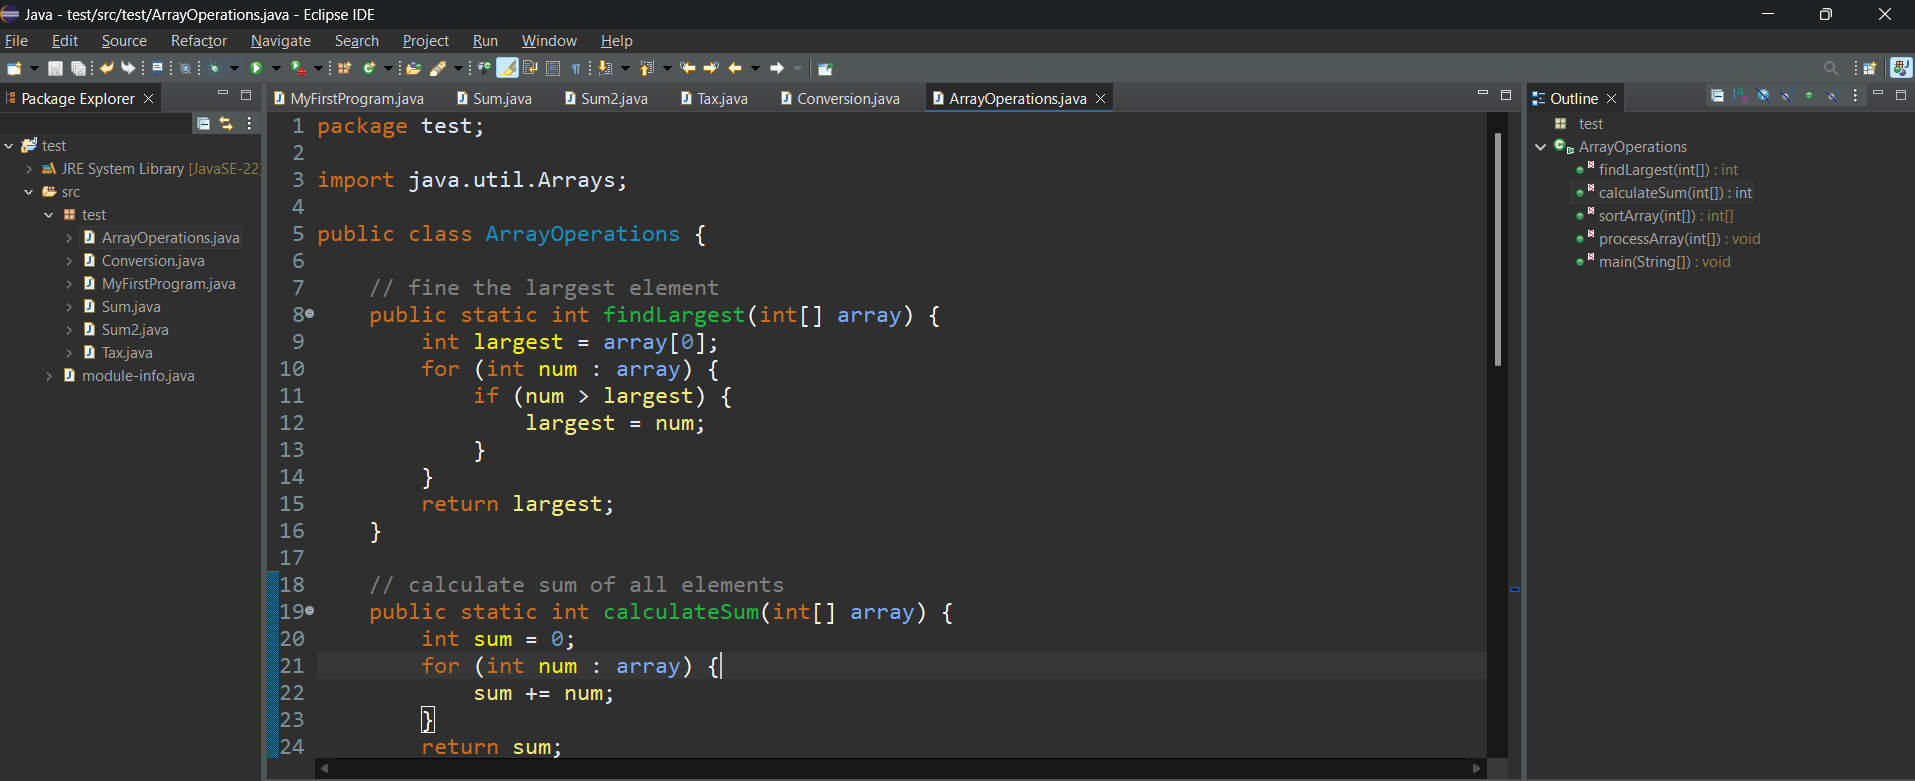Viewport: 1915px width, 781px height.
Task: Go to Last Edit Location
Action: point(688,68)
